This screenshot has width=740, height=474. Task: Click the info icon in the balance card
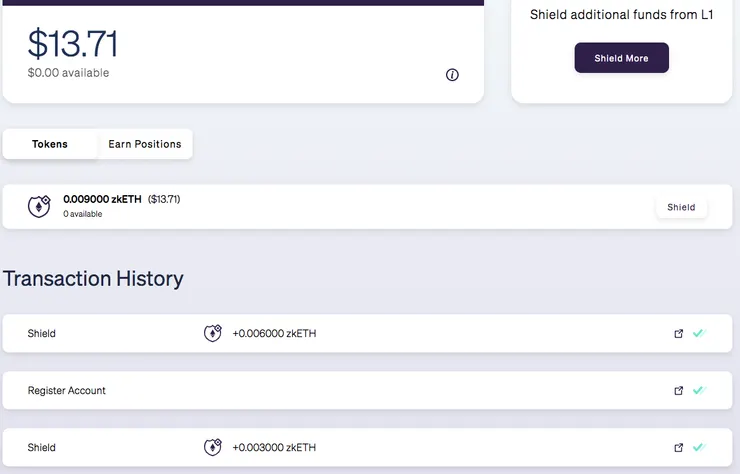tap(452, 75)
